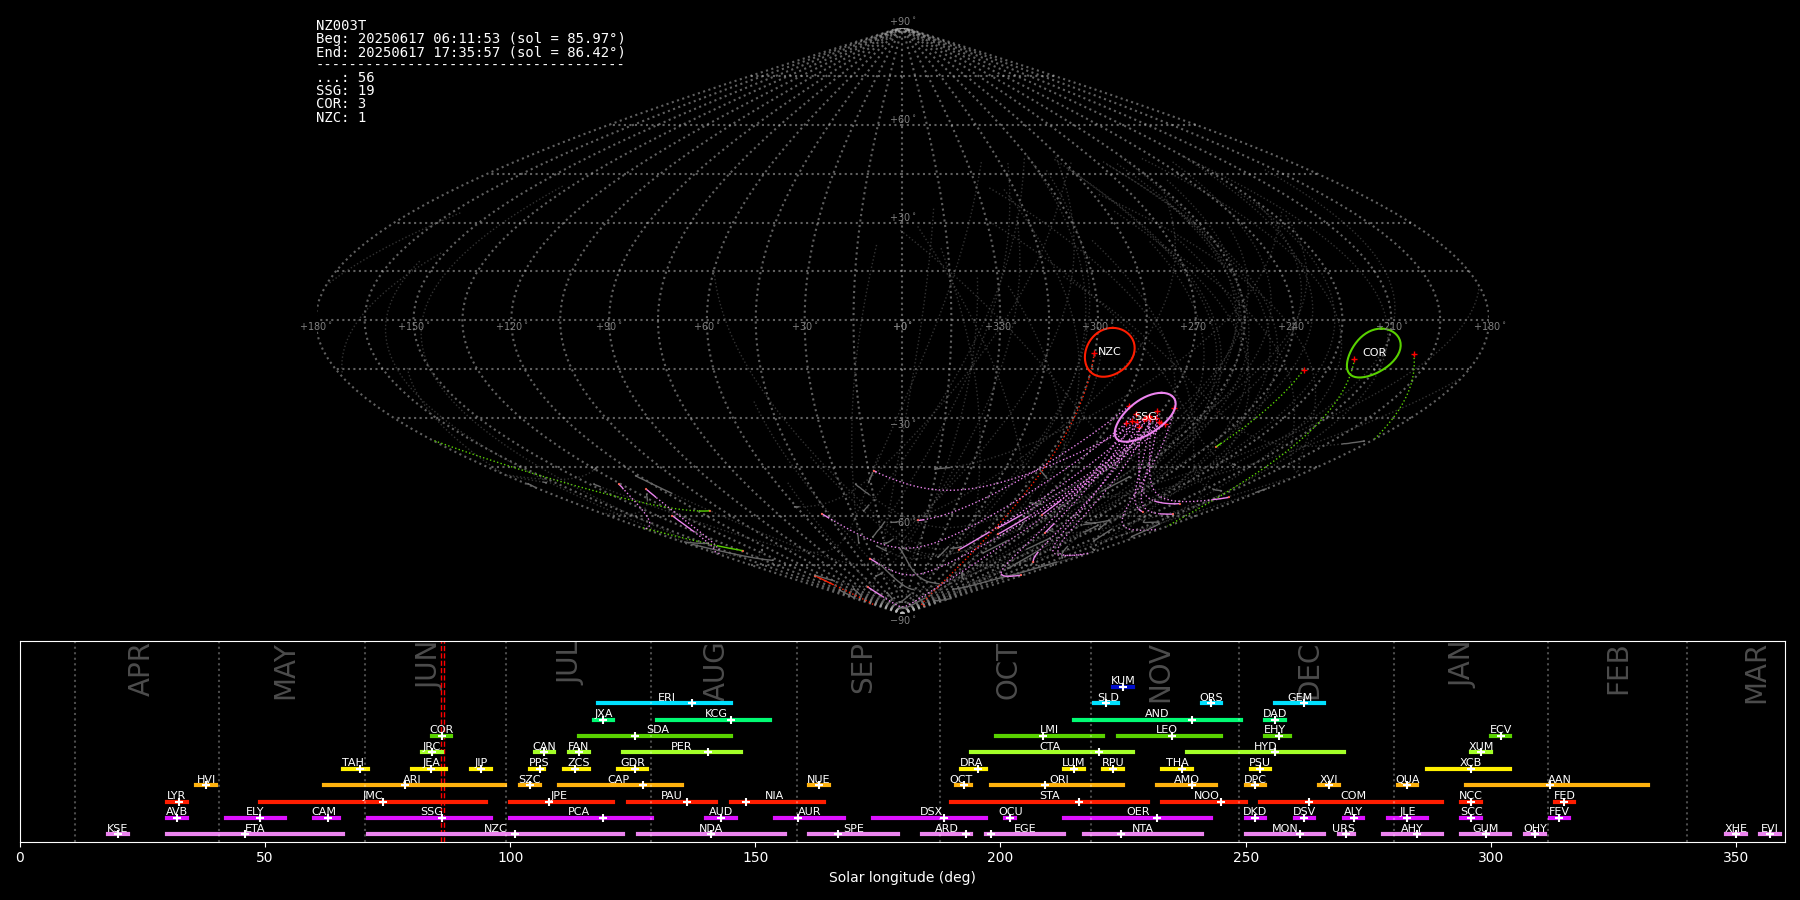
Task: Click the NDA shower bar
Action: click(x=711, y=834)
